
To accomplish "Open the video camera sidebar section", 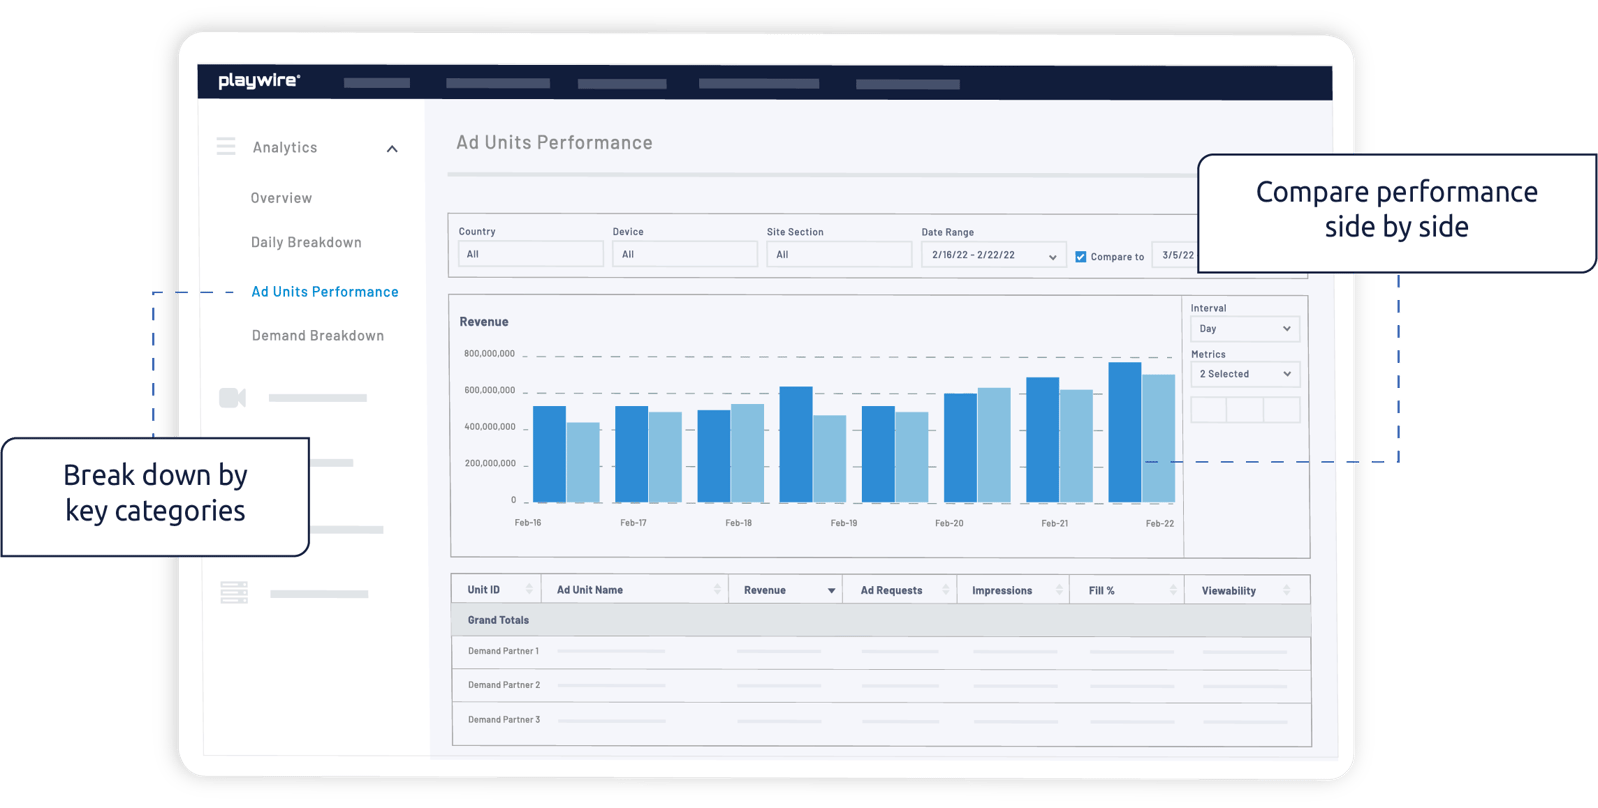I will pyautogui.click(x=232, y=398).
